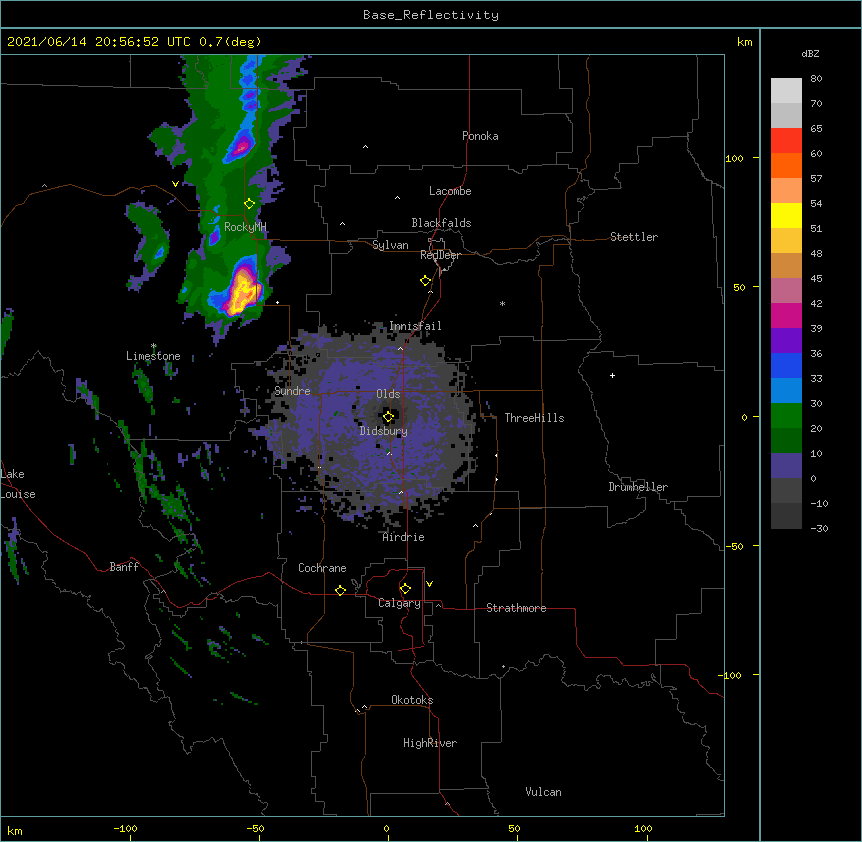Click the yellow diamond marker above Calgary label
Image resolution: width=862 pixels, height=842 pixels.
tap(405, 589)
